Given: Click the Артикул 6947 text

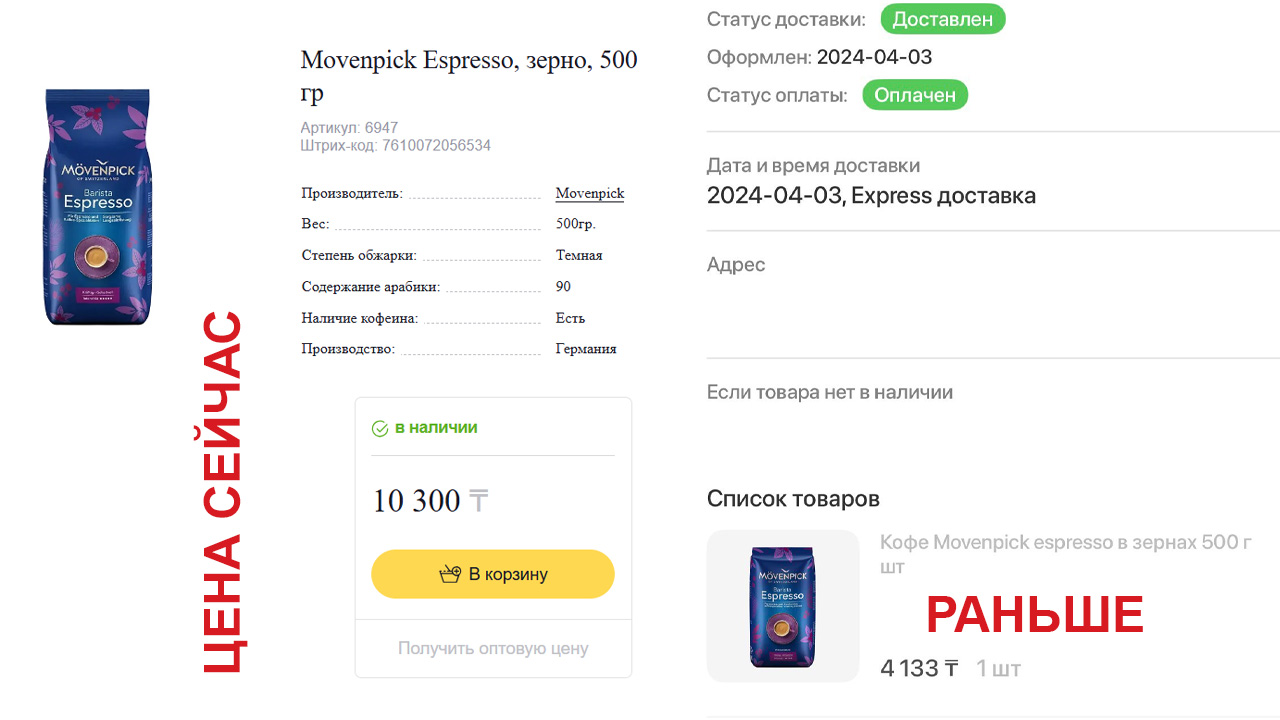Looking at the screenshot, I should (349, 128).
